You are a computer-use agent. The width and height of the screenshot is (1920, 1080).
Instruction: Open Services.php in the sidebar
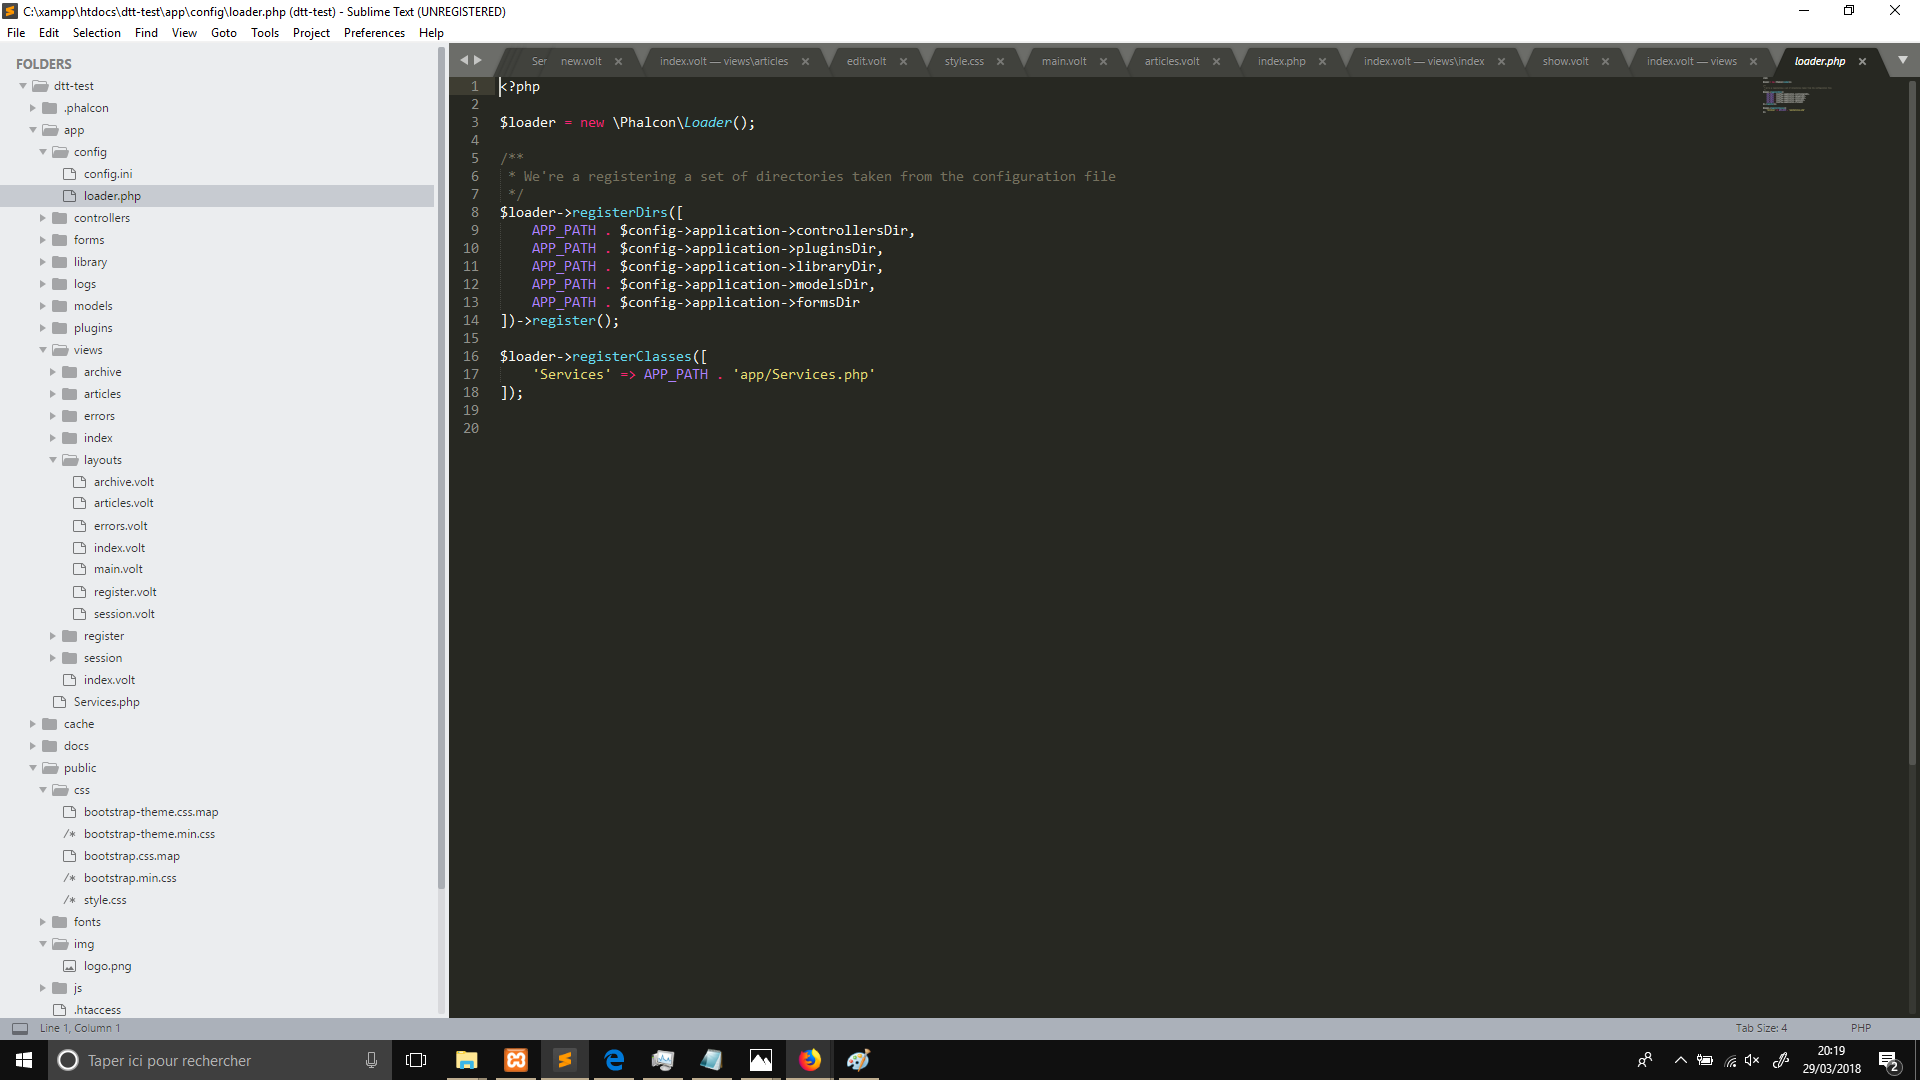click(x=106, y=702)
